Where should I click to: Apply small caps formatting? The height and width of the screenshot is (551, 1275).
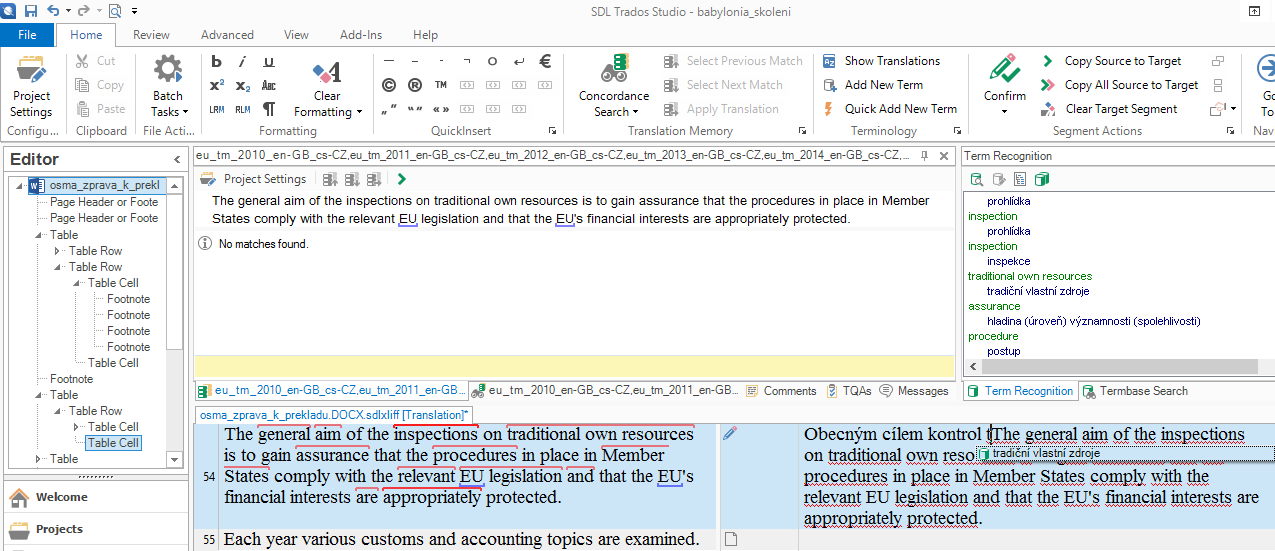269,85
